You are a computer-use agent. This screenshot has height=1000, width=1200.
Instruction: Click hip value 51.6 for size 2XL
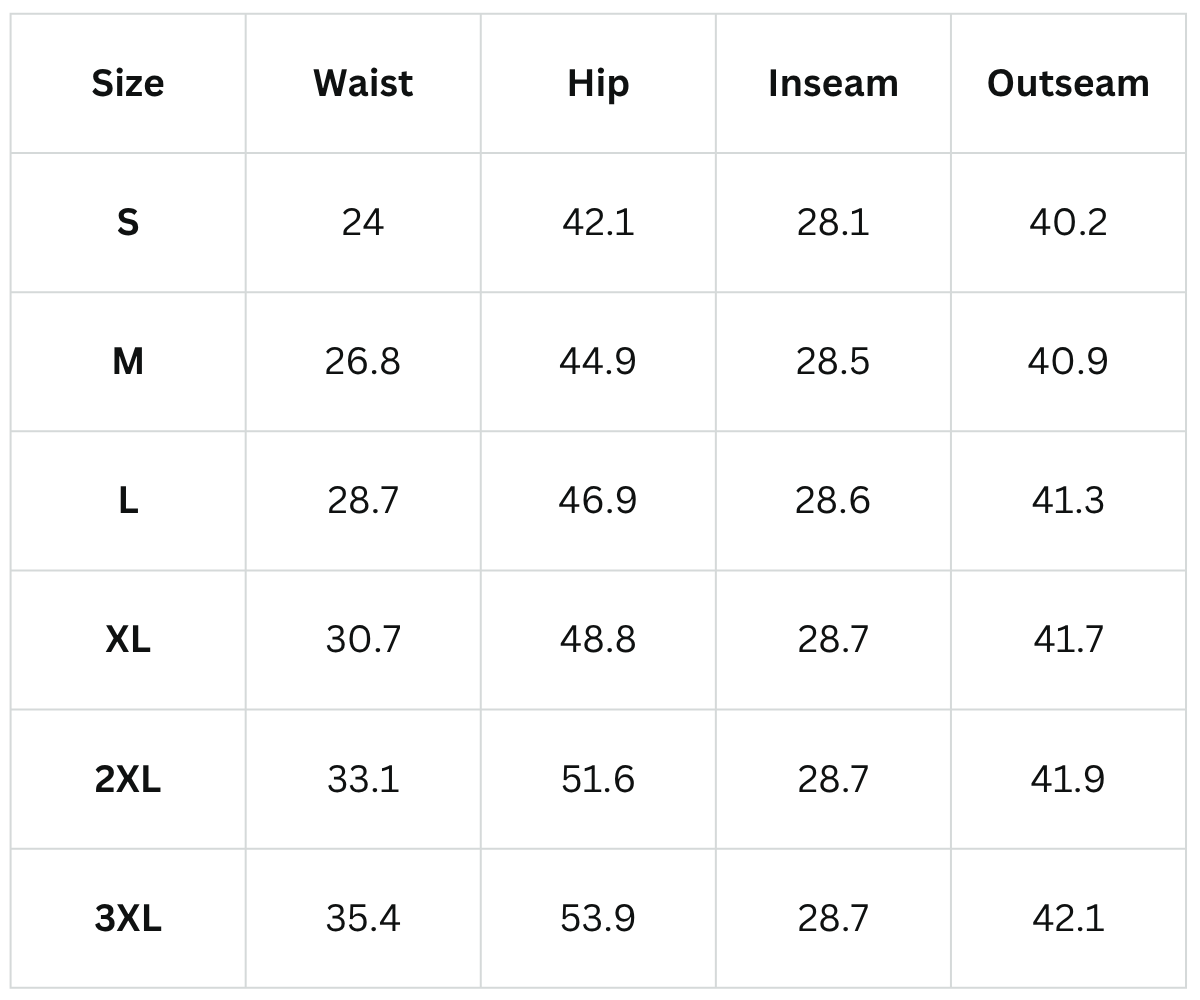pyautogui.click(x=598, y=779)
